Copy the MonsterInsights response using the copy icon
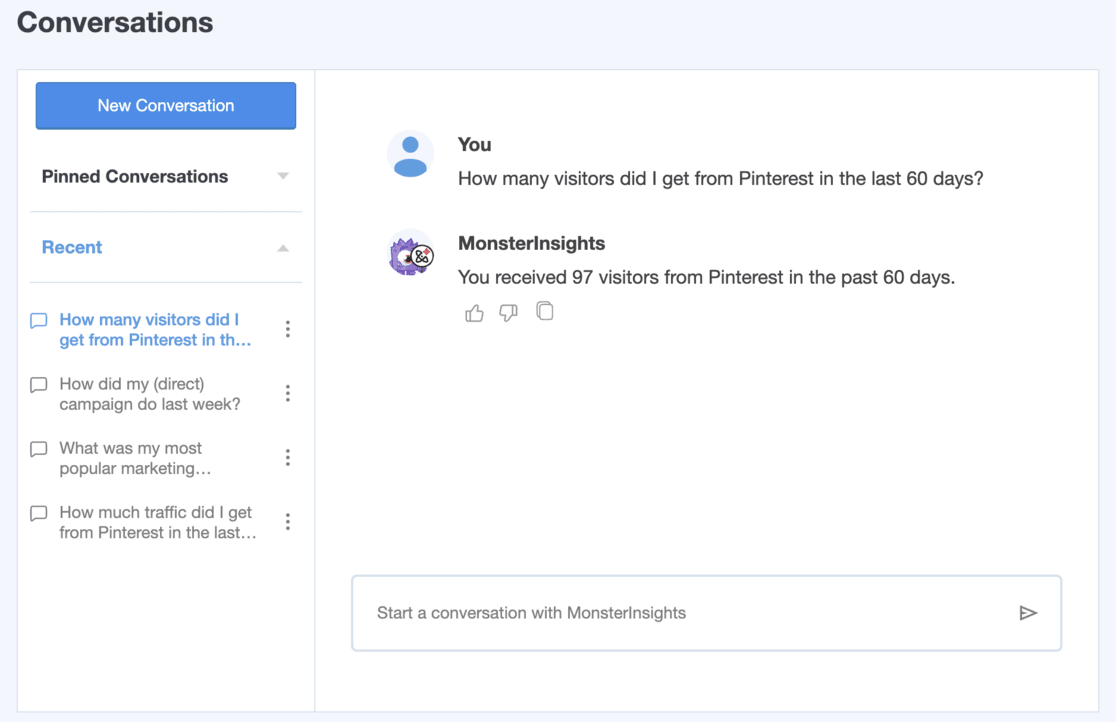 545,311
